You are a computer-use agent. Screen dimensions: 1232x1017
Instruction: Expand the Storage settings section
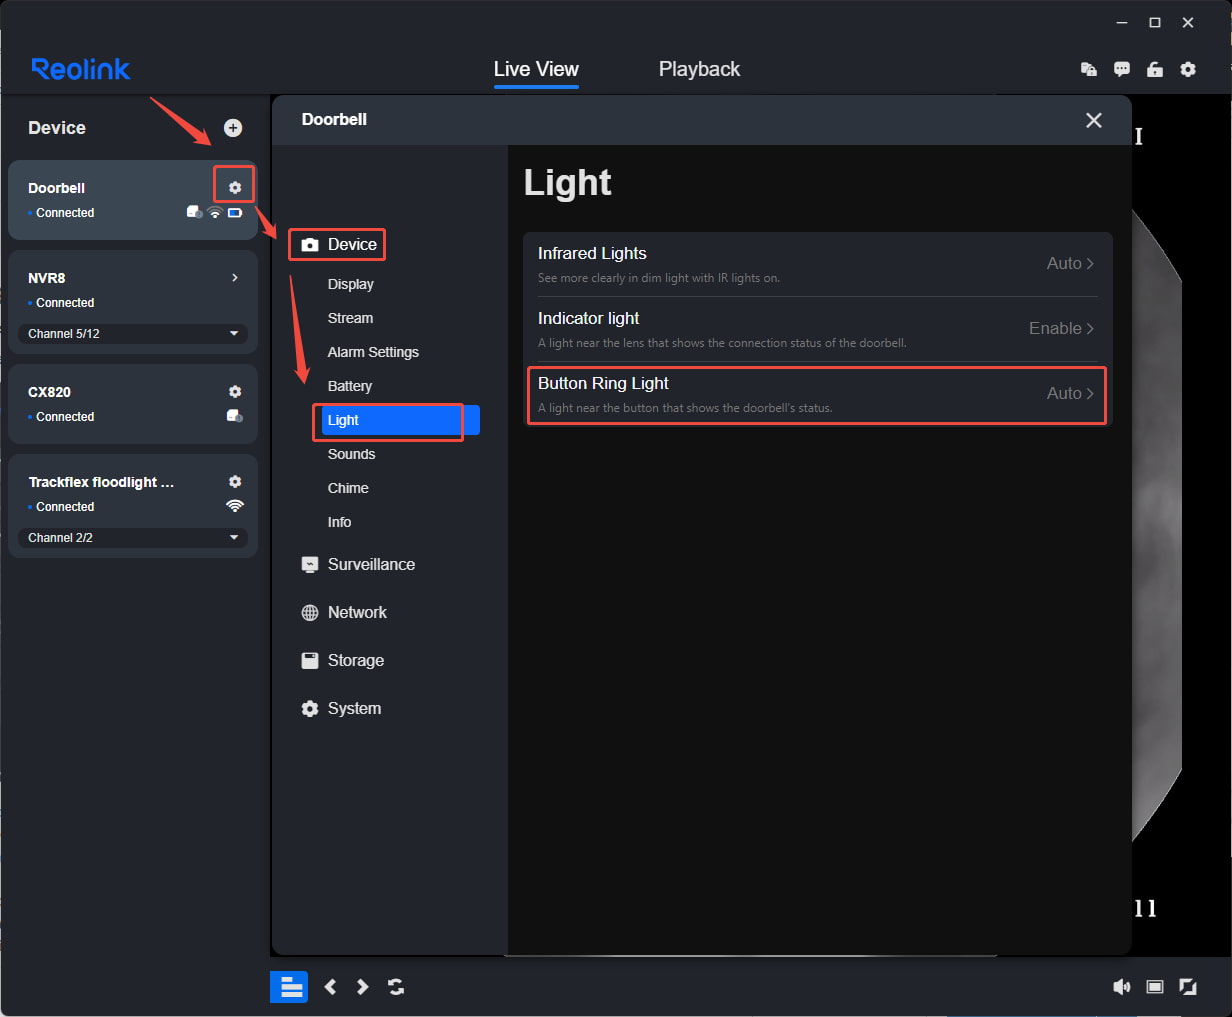(x=343, y=660)
